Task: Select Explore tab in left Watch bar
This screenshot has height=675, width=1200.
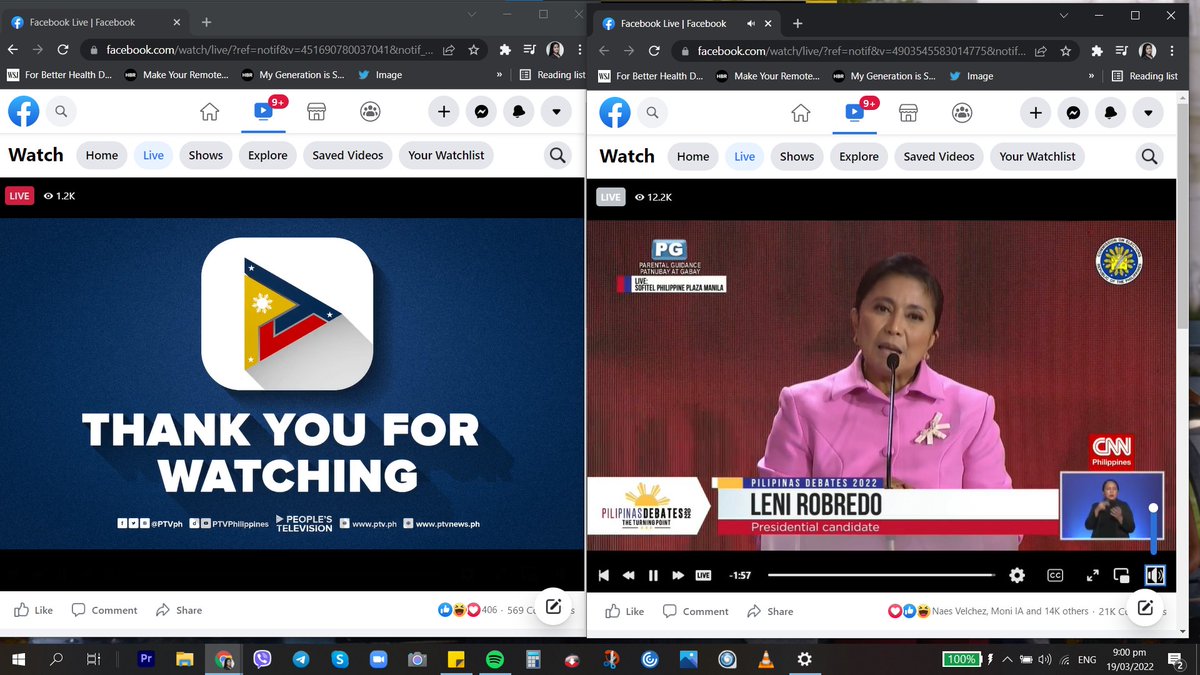Action: 268,155
